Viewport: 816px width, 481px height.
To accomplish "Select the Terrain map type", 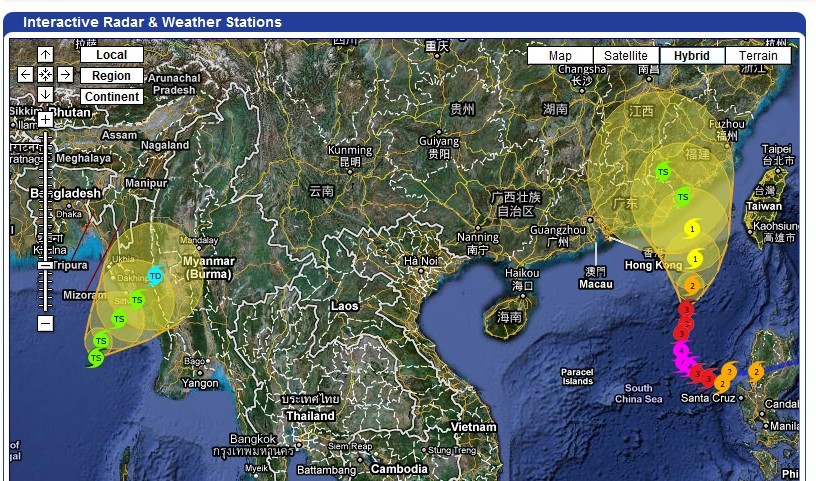I will click(758, 56).
